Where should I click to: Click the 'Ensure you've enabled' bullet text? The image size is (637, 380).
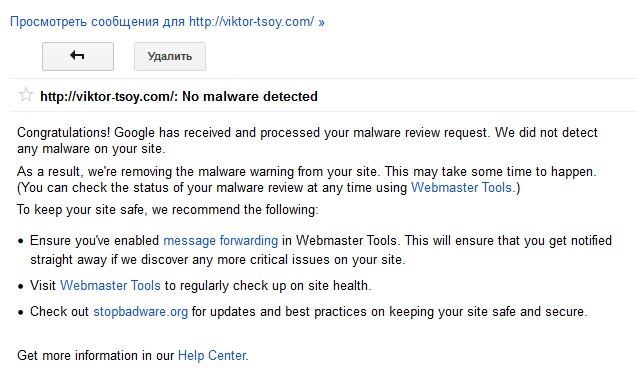point(95,240)
